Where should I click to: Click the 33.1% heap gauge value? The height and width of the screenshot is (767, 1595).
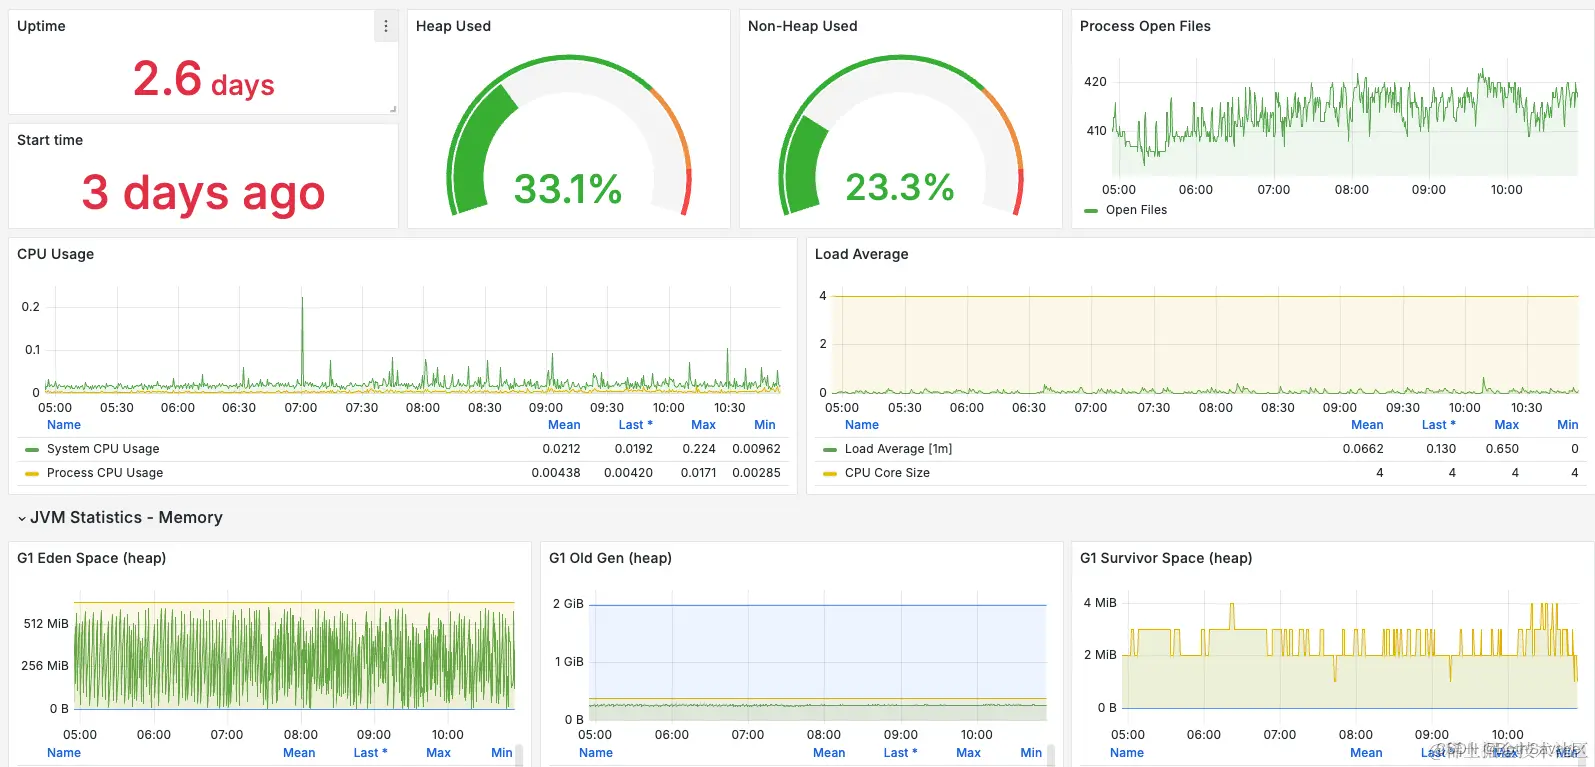coord(568,189)
